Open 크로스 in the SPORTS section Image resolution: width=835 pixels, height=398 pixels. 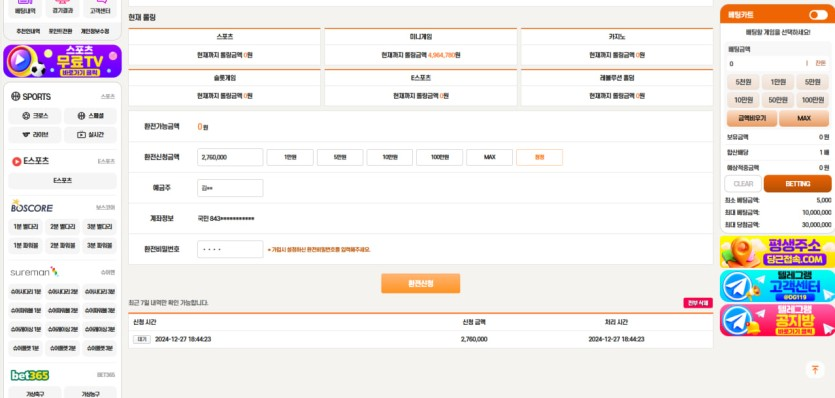[x=35, y=116]
